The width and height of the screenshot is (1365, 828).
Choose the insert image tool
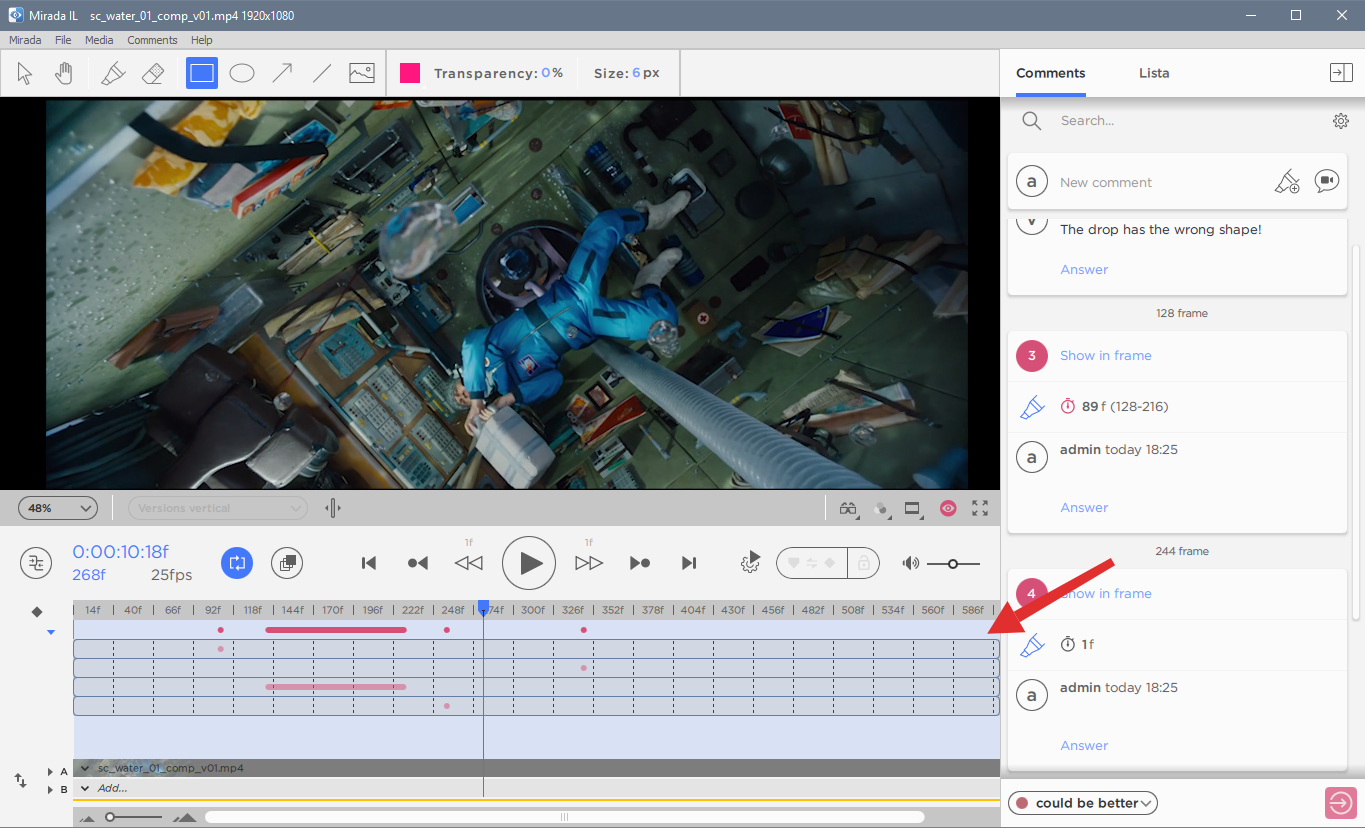[x=361, y=73]
